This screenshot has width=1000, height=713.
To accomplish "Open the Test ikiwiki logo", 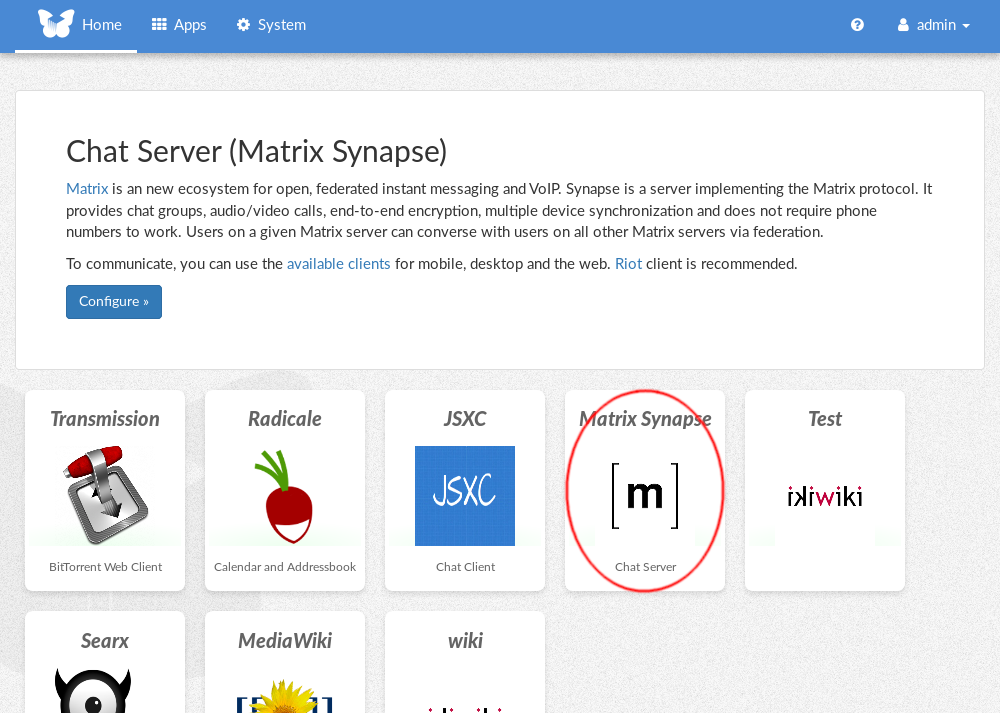I will pos(825,496).
